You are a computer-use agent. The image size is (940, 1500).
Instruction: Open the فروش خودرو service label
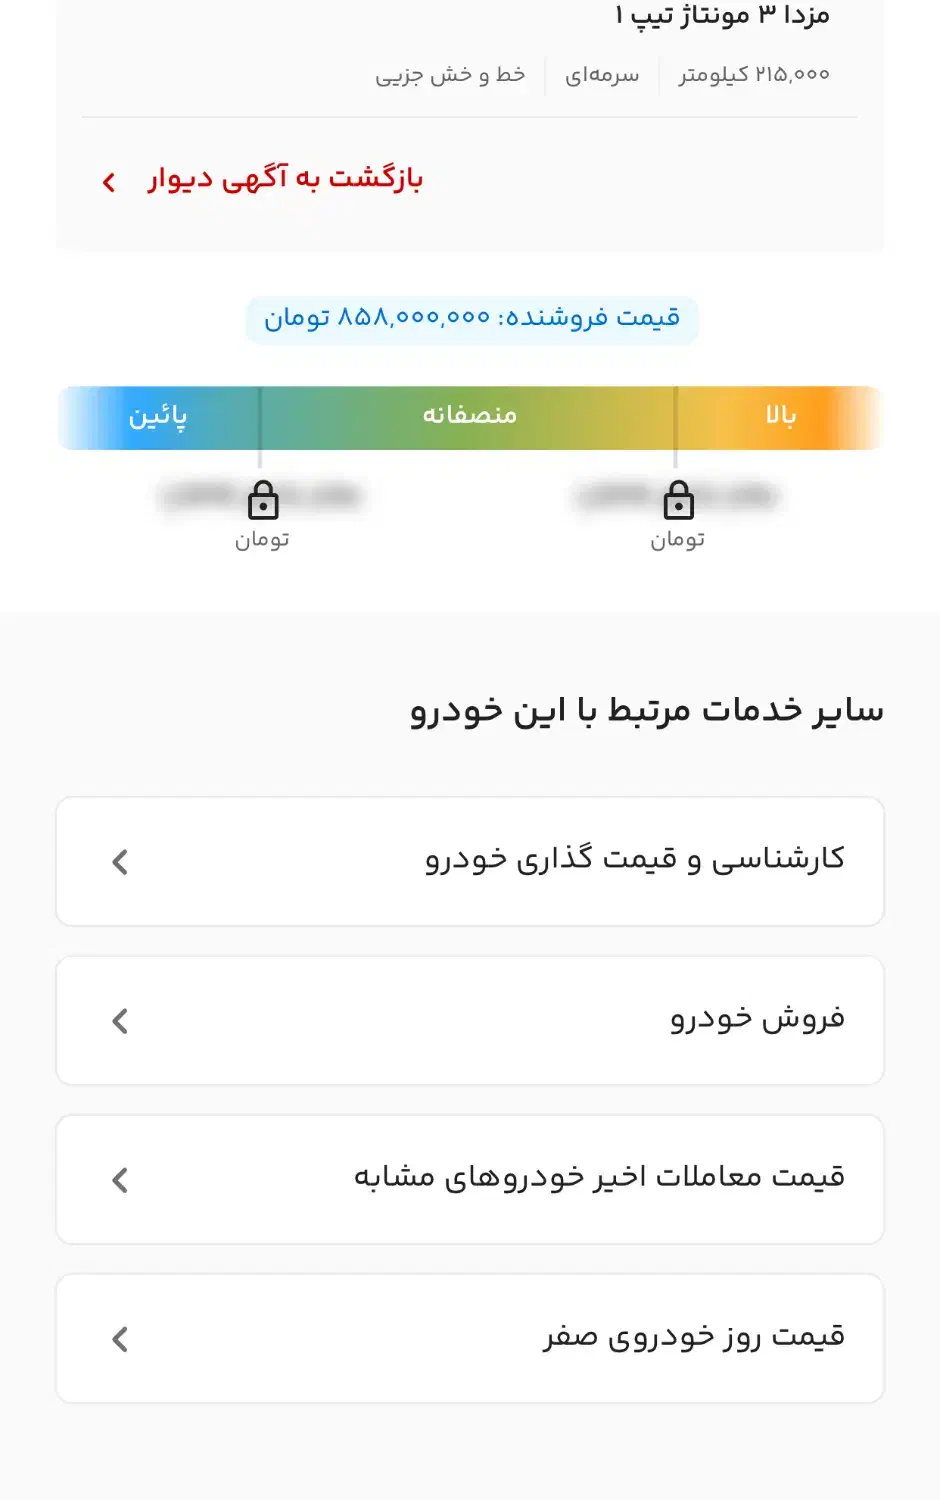757,1019
